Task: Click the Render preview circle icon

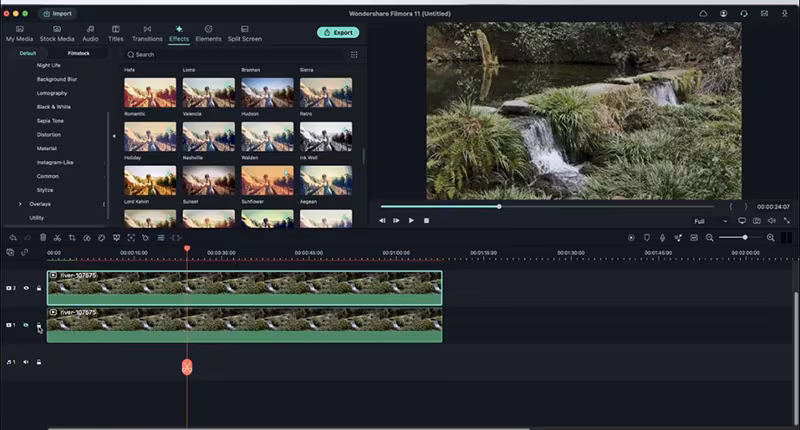Action: point(631,238)
